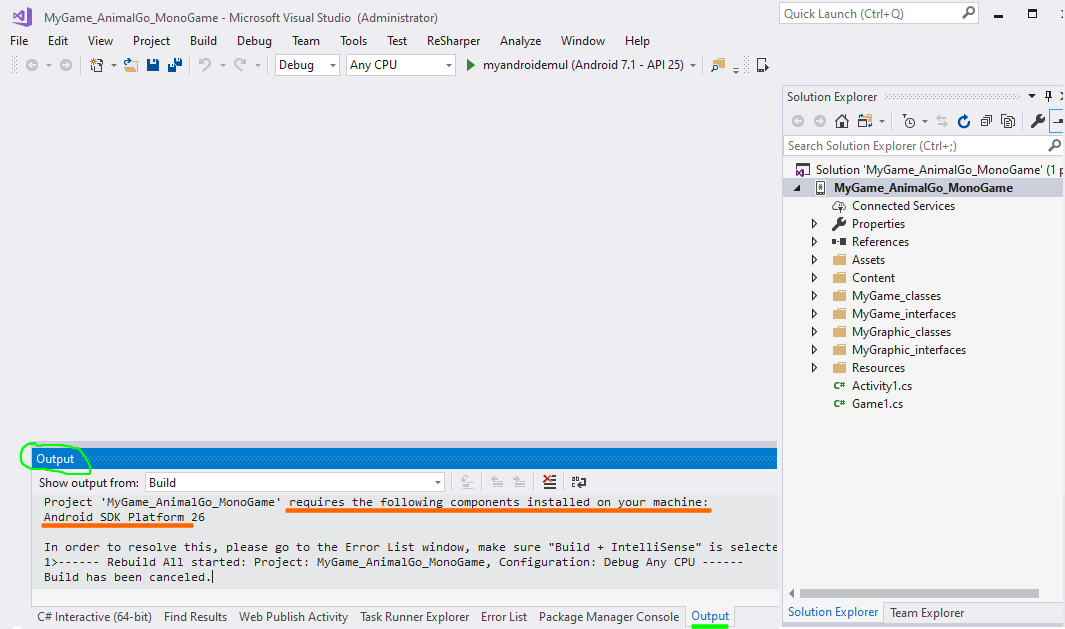This screenshot has width=1065, height=629.
Task: Toggle word wrap in Output window
Action: (578, 483)
